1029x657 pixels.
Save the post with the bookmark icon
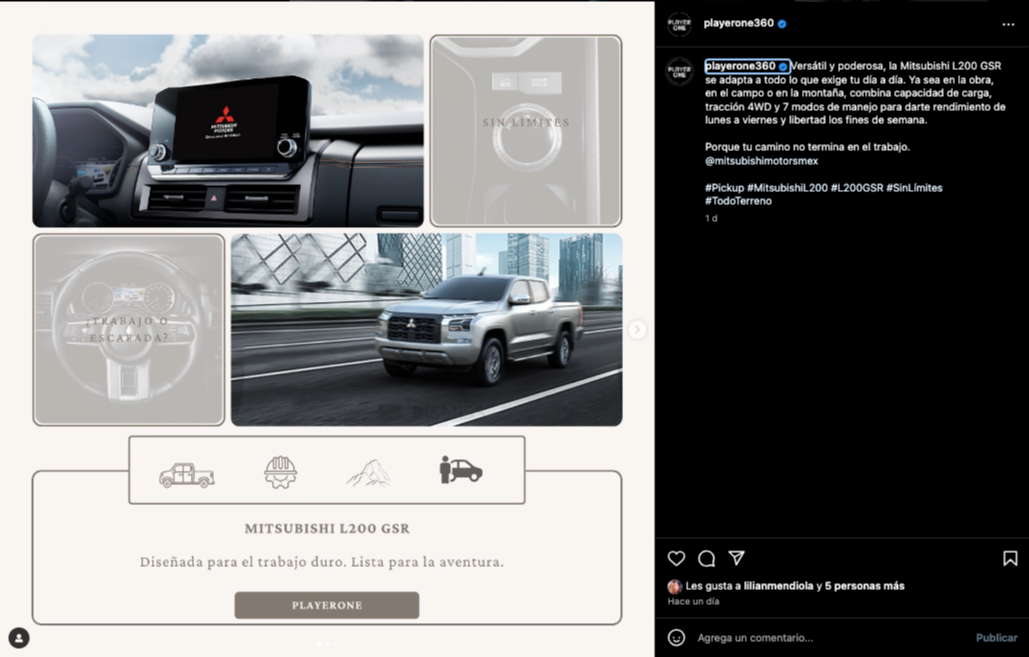tap(1011, 559)
